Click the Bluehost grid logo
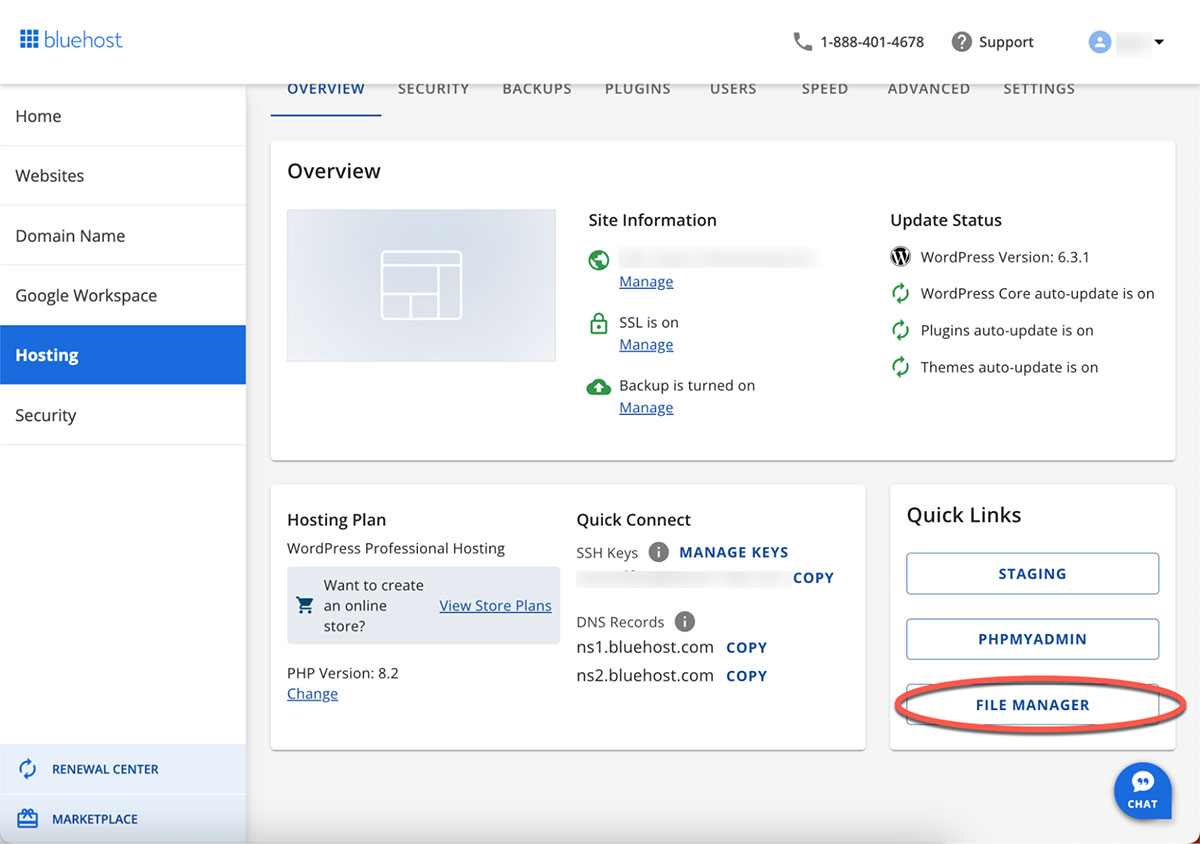1200x844 pixels. pyautogui.click(x=29, y=40)
